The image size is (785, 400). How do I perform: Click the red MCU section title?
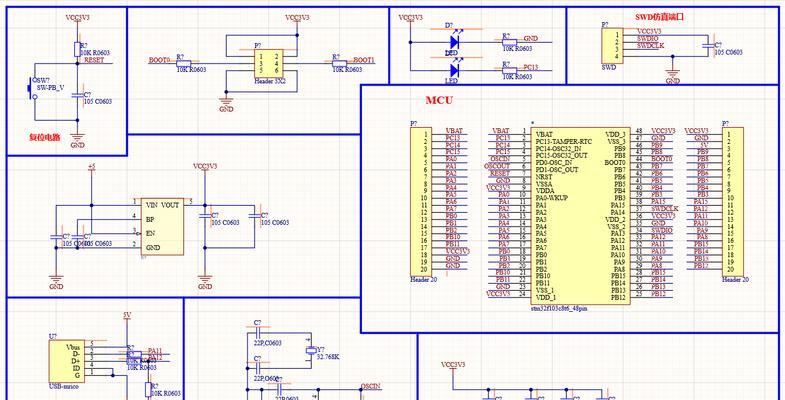pos(439,100)
